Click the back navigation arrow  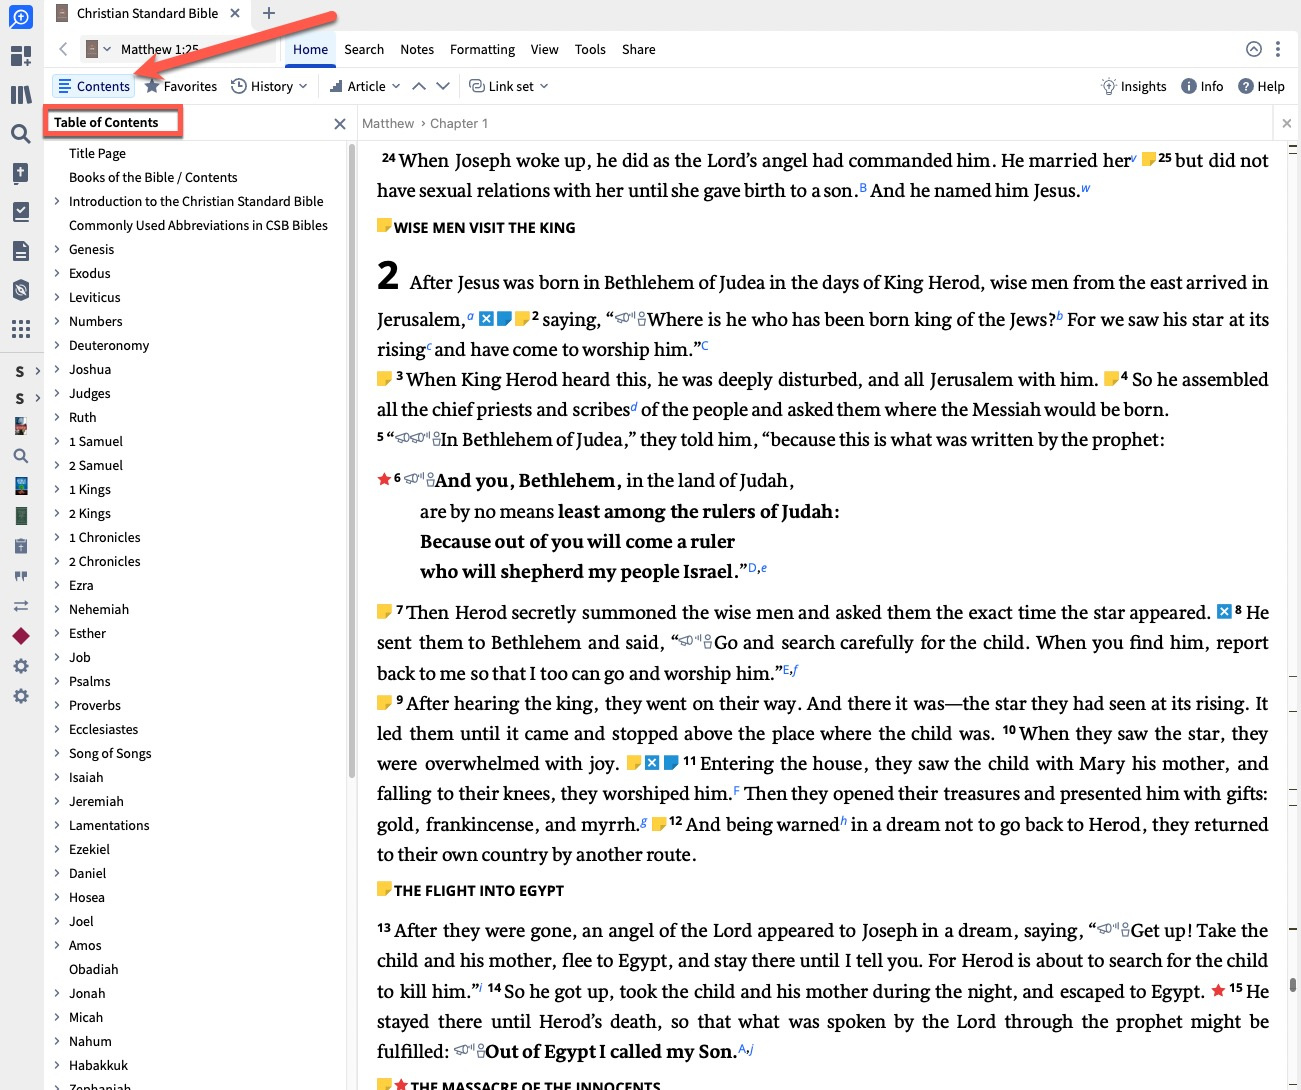click(x=63, y=49)
